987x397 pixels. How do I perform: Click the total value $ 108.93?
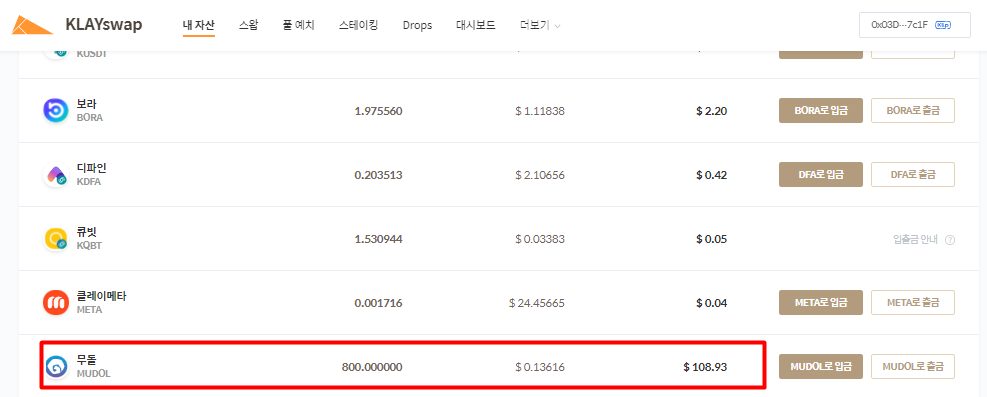(705, 367)
